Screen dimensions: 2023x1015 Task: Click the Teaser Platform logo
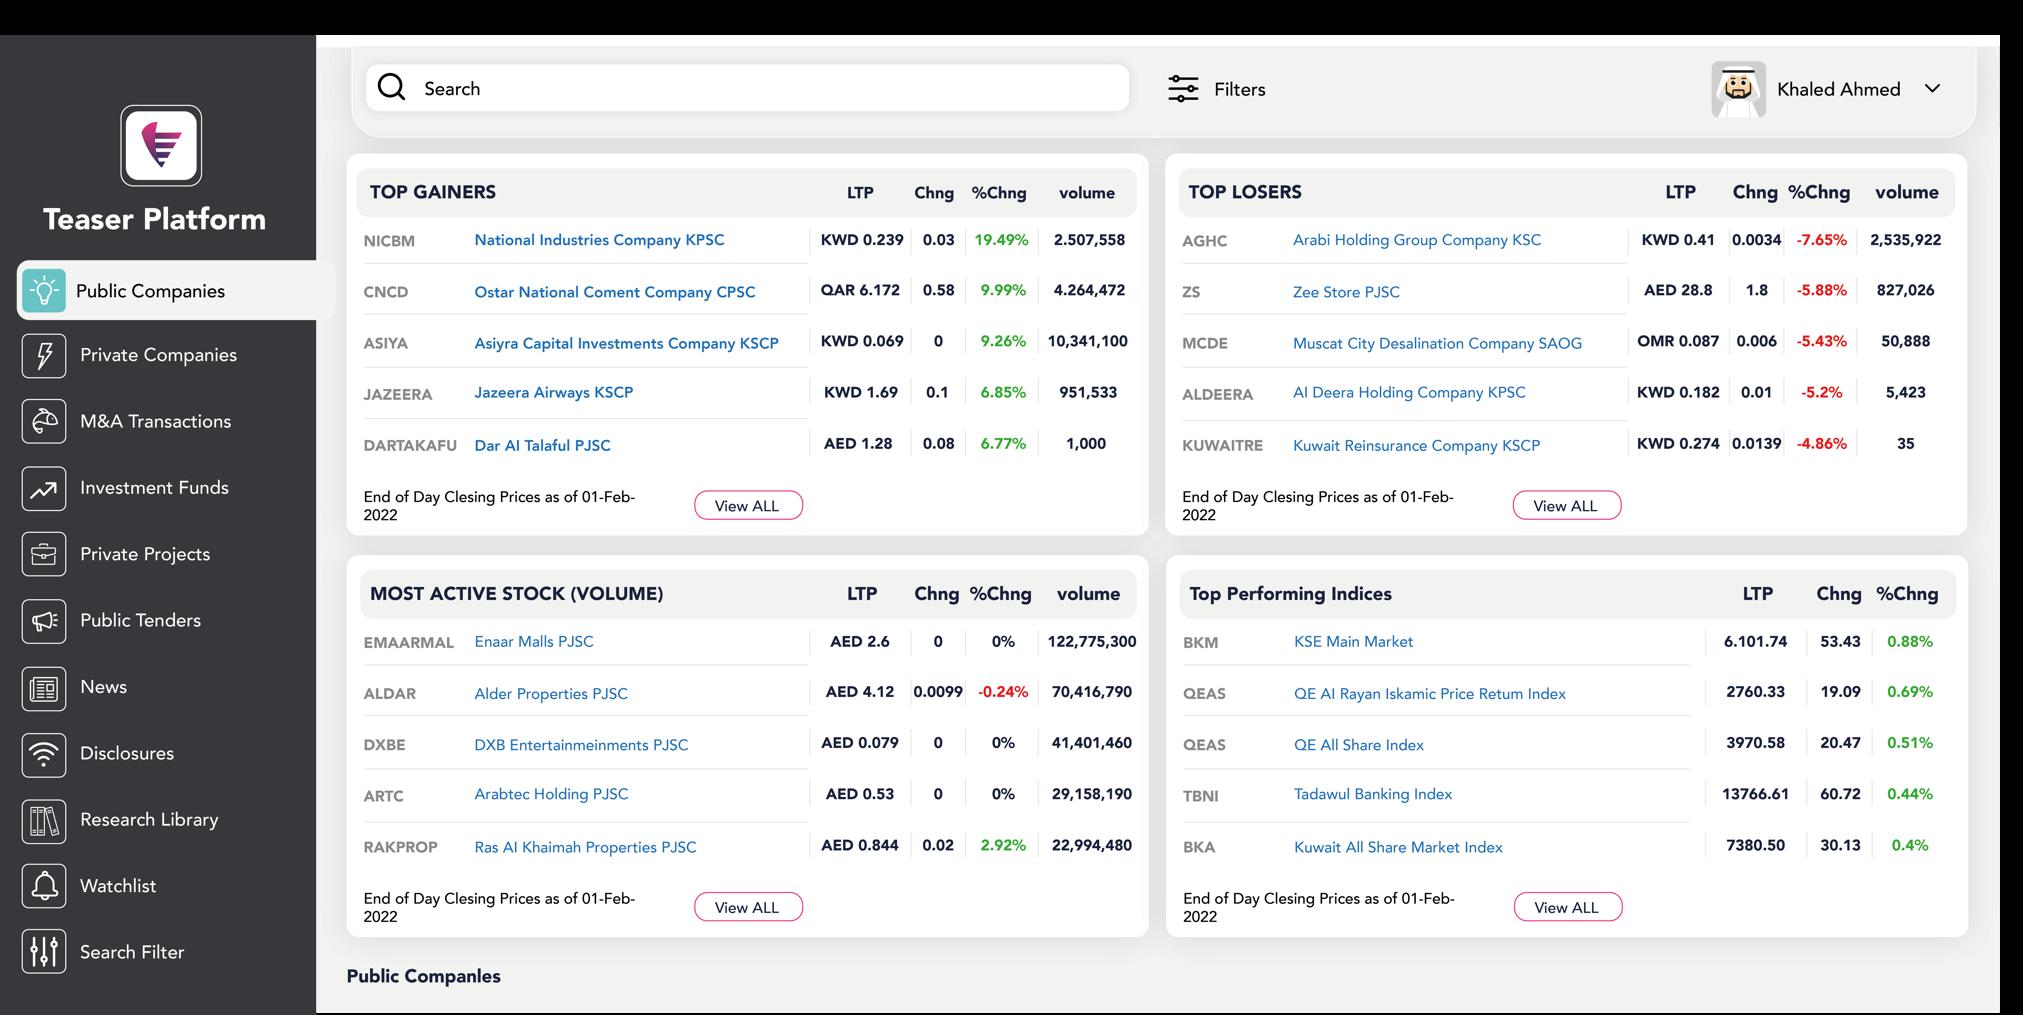click(161, 145)
